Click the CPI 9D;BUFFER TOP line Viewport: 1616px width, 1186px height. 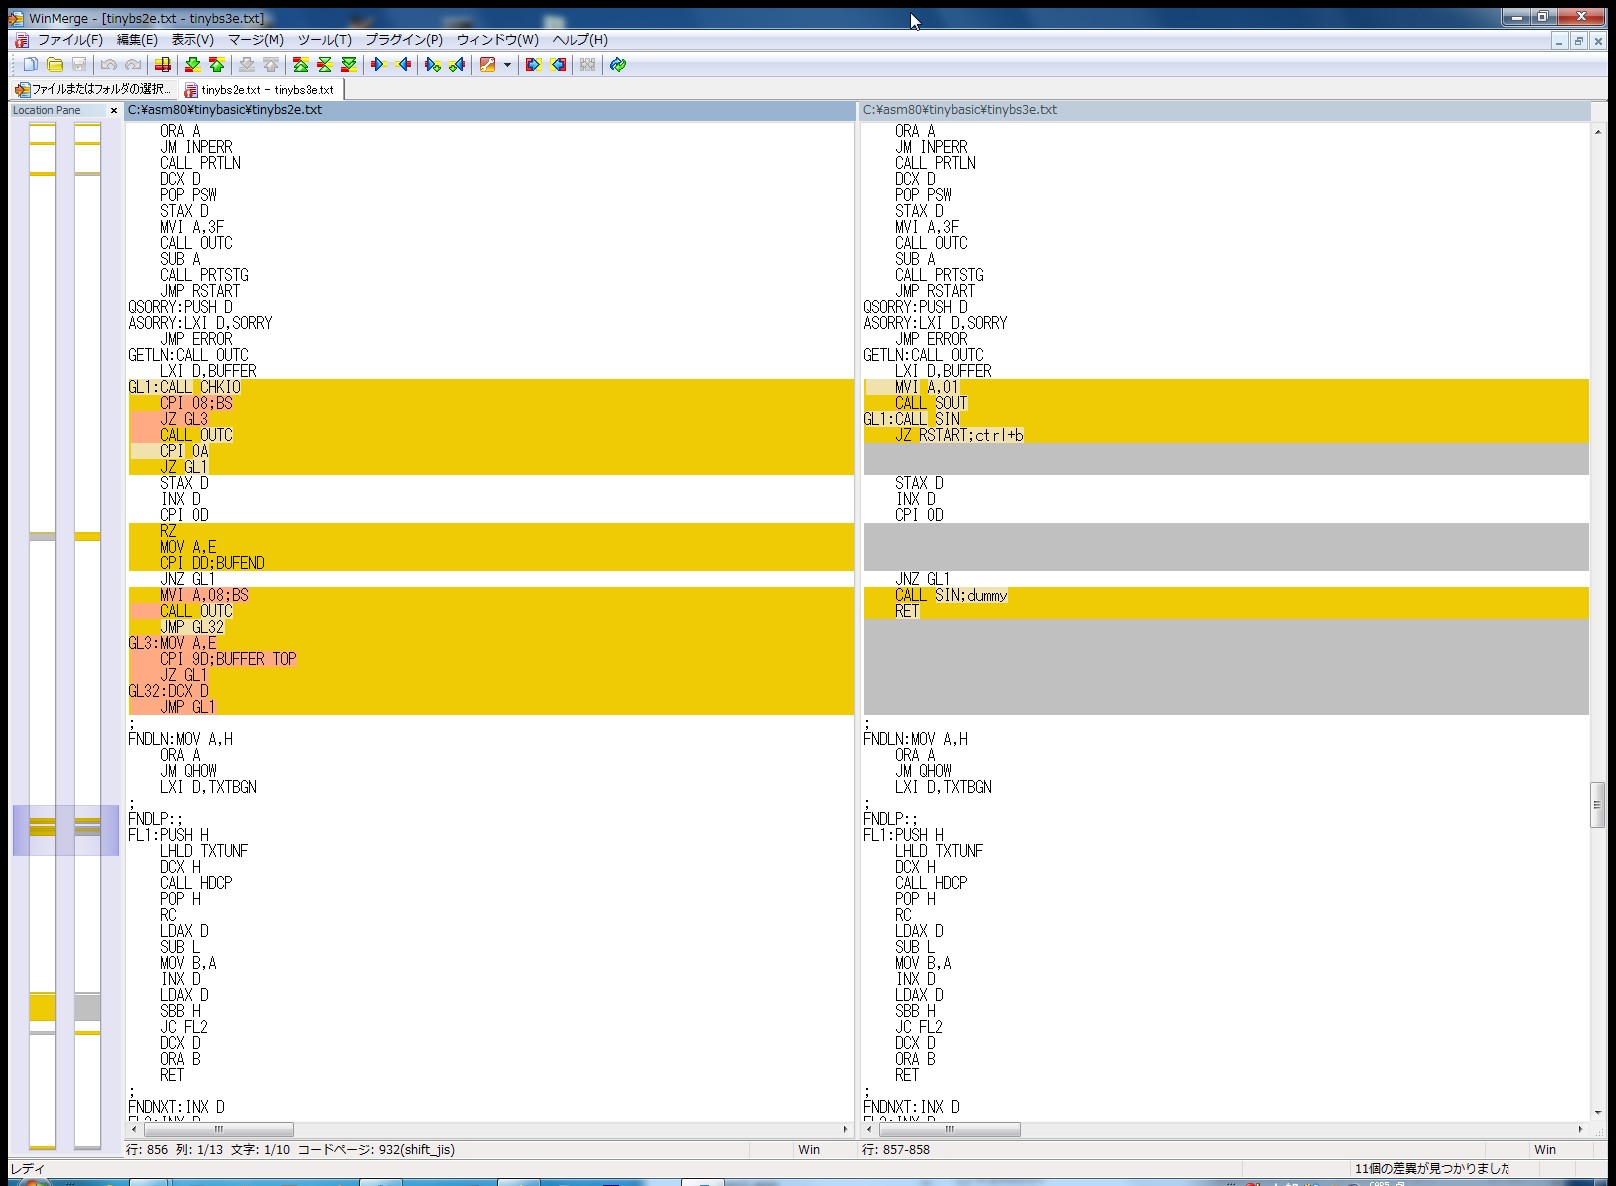490,659
